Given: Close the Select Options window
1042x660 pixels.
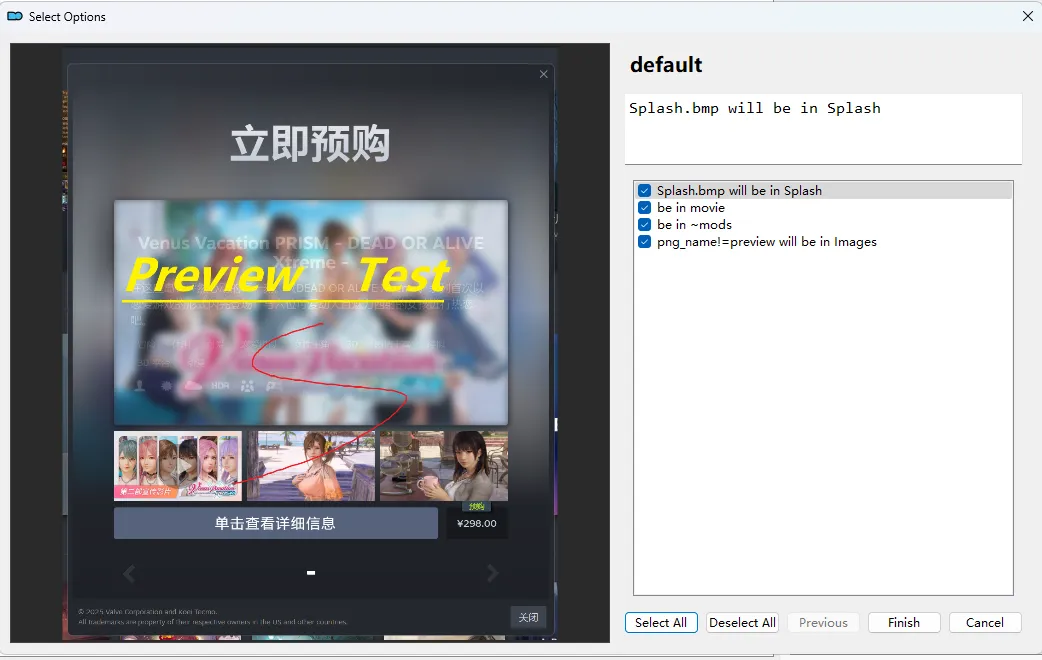Looking at the screenshot, I should (x=1027, y=16).
